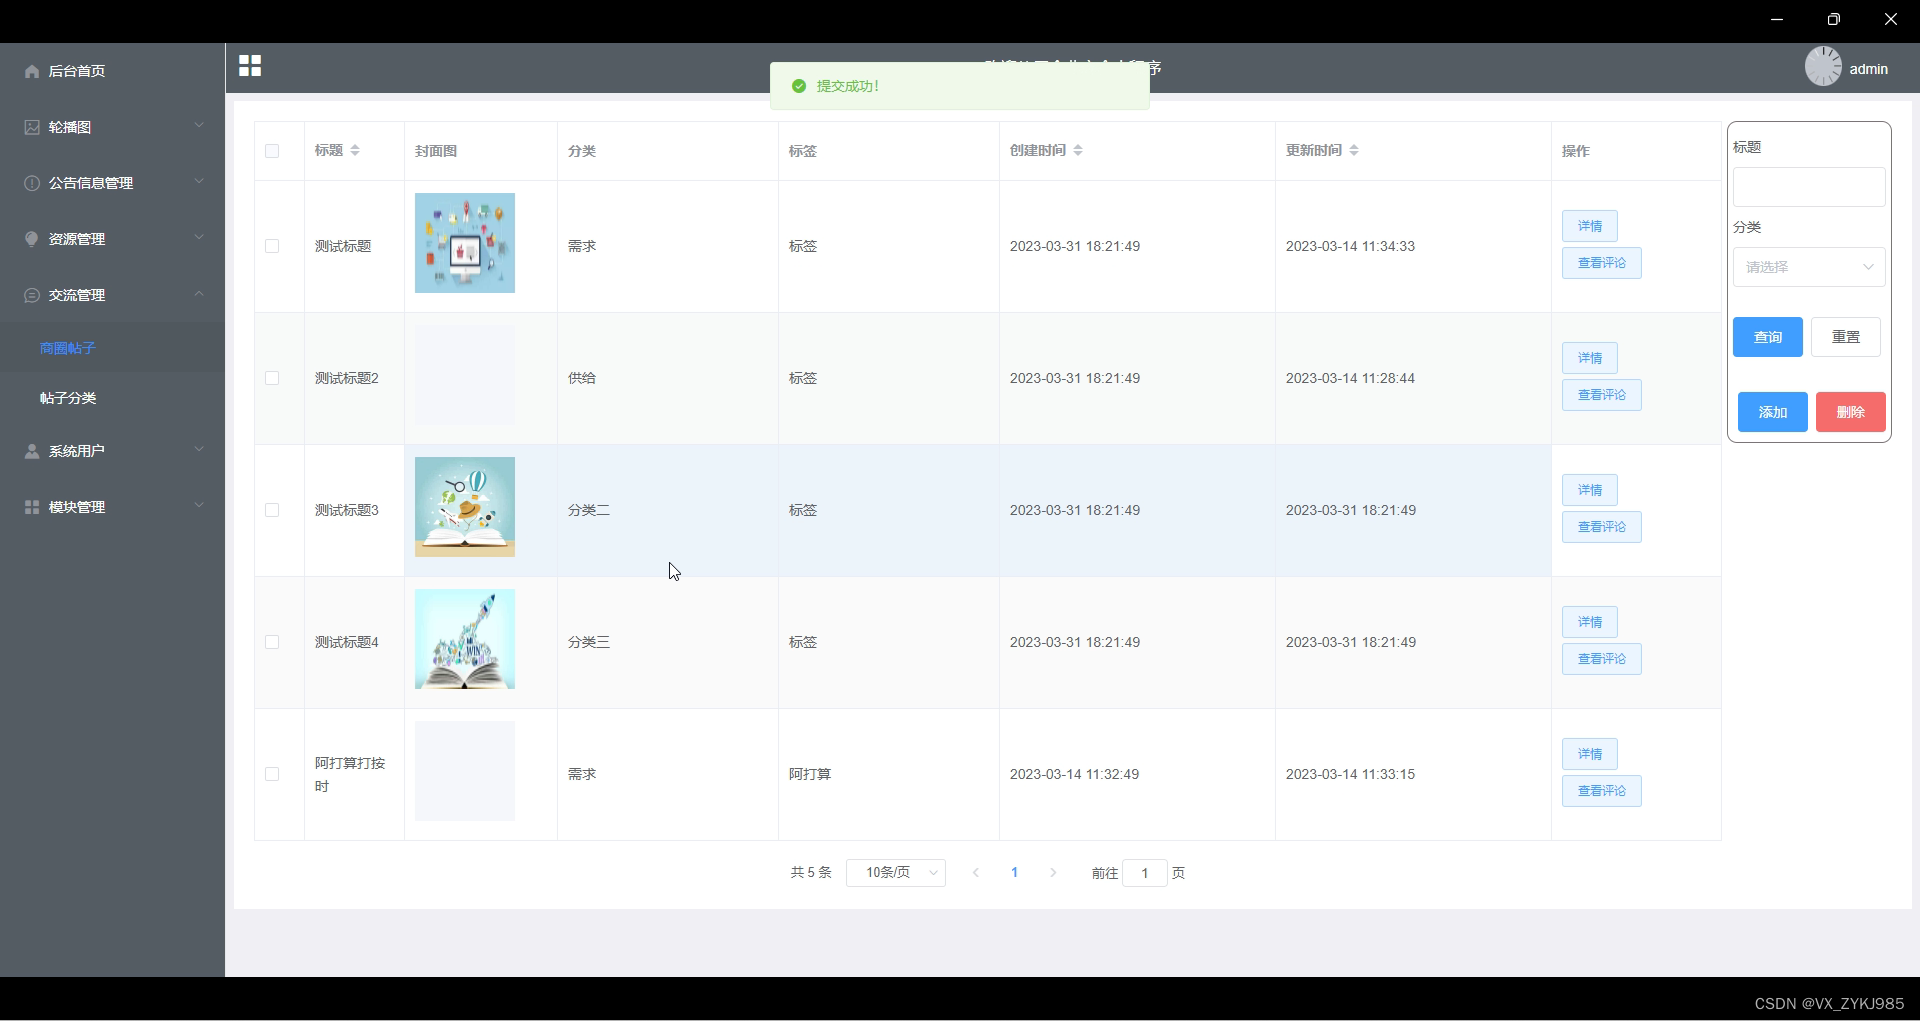Click the green success check icon in notification
Screen dimensions: 1920x1021
point(799,86)
